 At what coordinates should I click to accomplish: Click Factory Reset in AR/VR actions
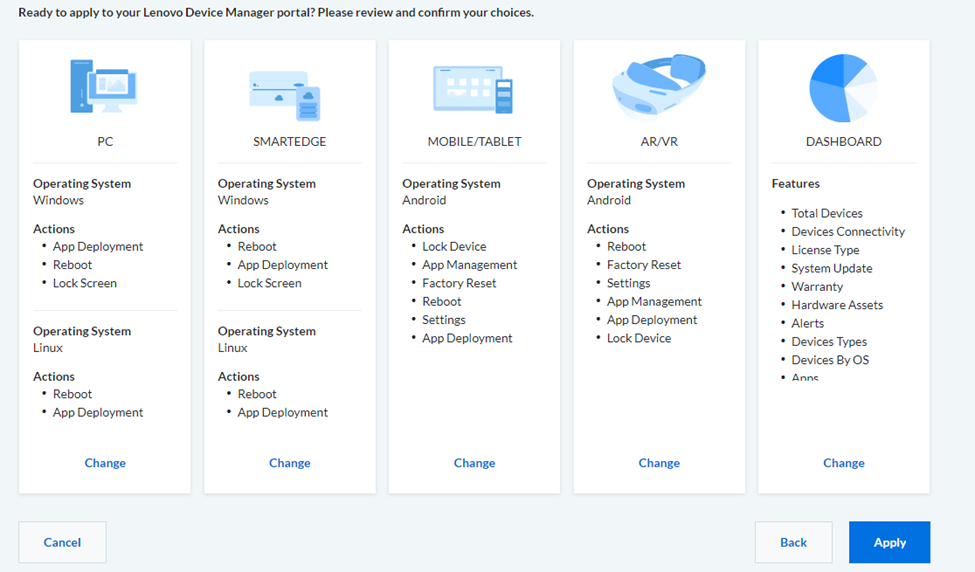click(644, 265)
